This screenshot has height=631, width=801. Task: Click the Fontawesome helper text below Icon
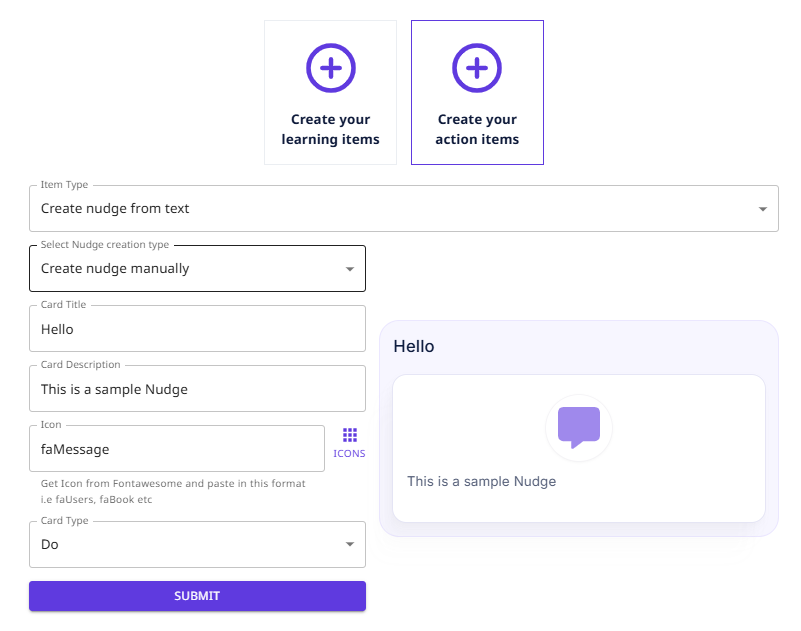tap(173, 491)
